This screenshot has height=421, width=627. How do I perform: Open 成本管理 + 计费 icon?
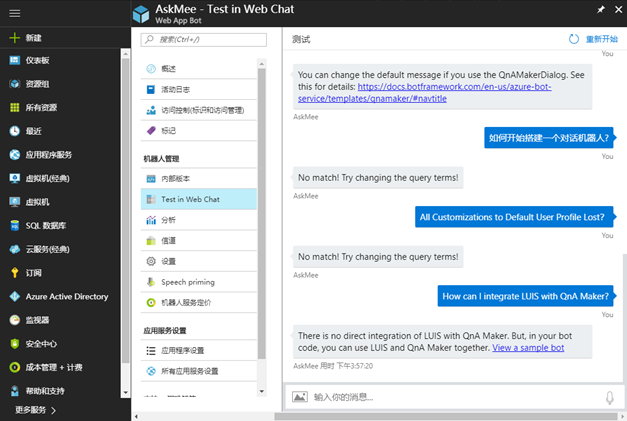point(14,367)
